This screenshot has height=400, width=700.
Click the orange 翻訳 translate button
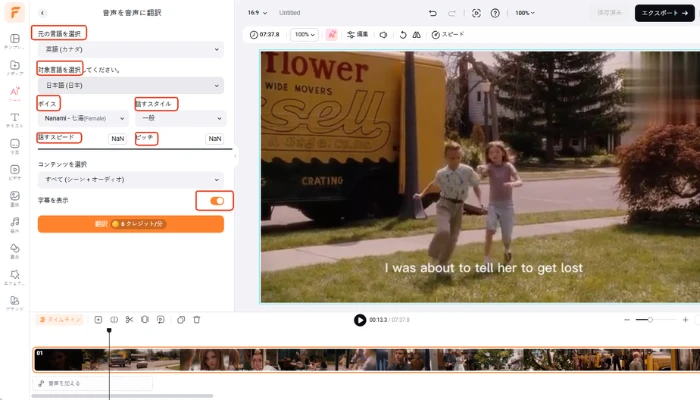tap(130, 224)
